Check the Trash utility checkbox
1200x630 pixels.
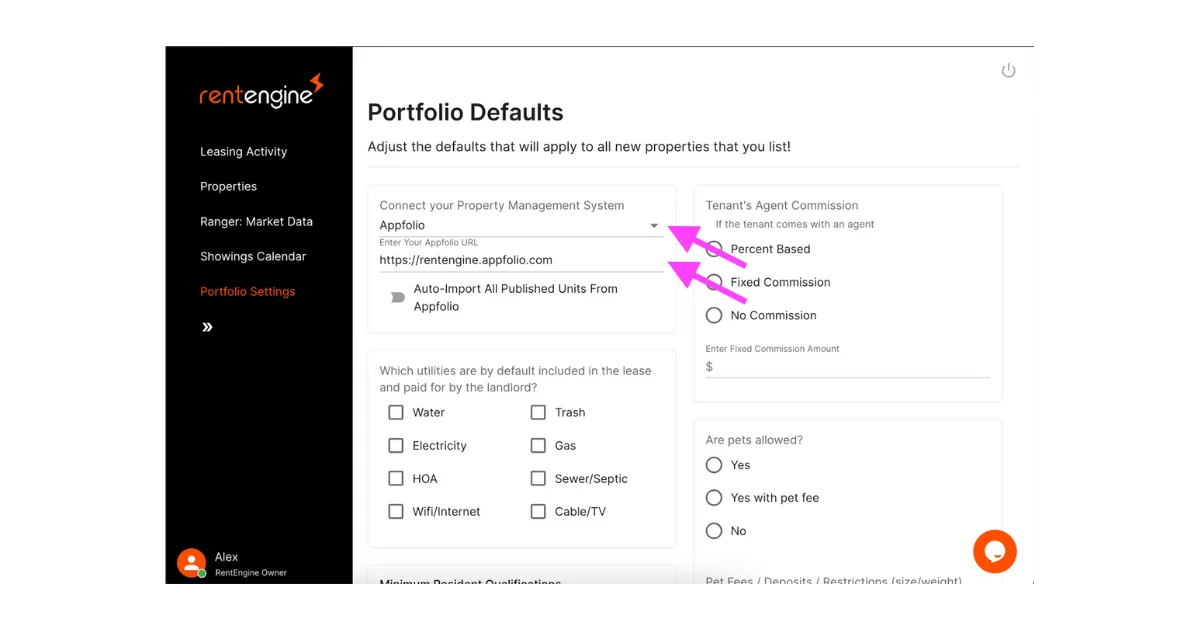[x=538, y=412]
